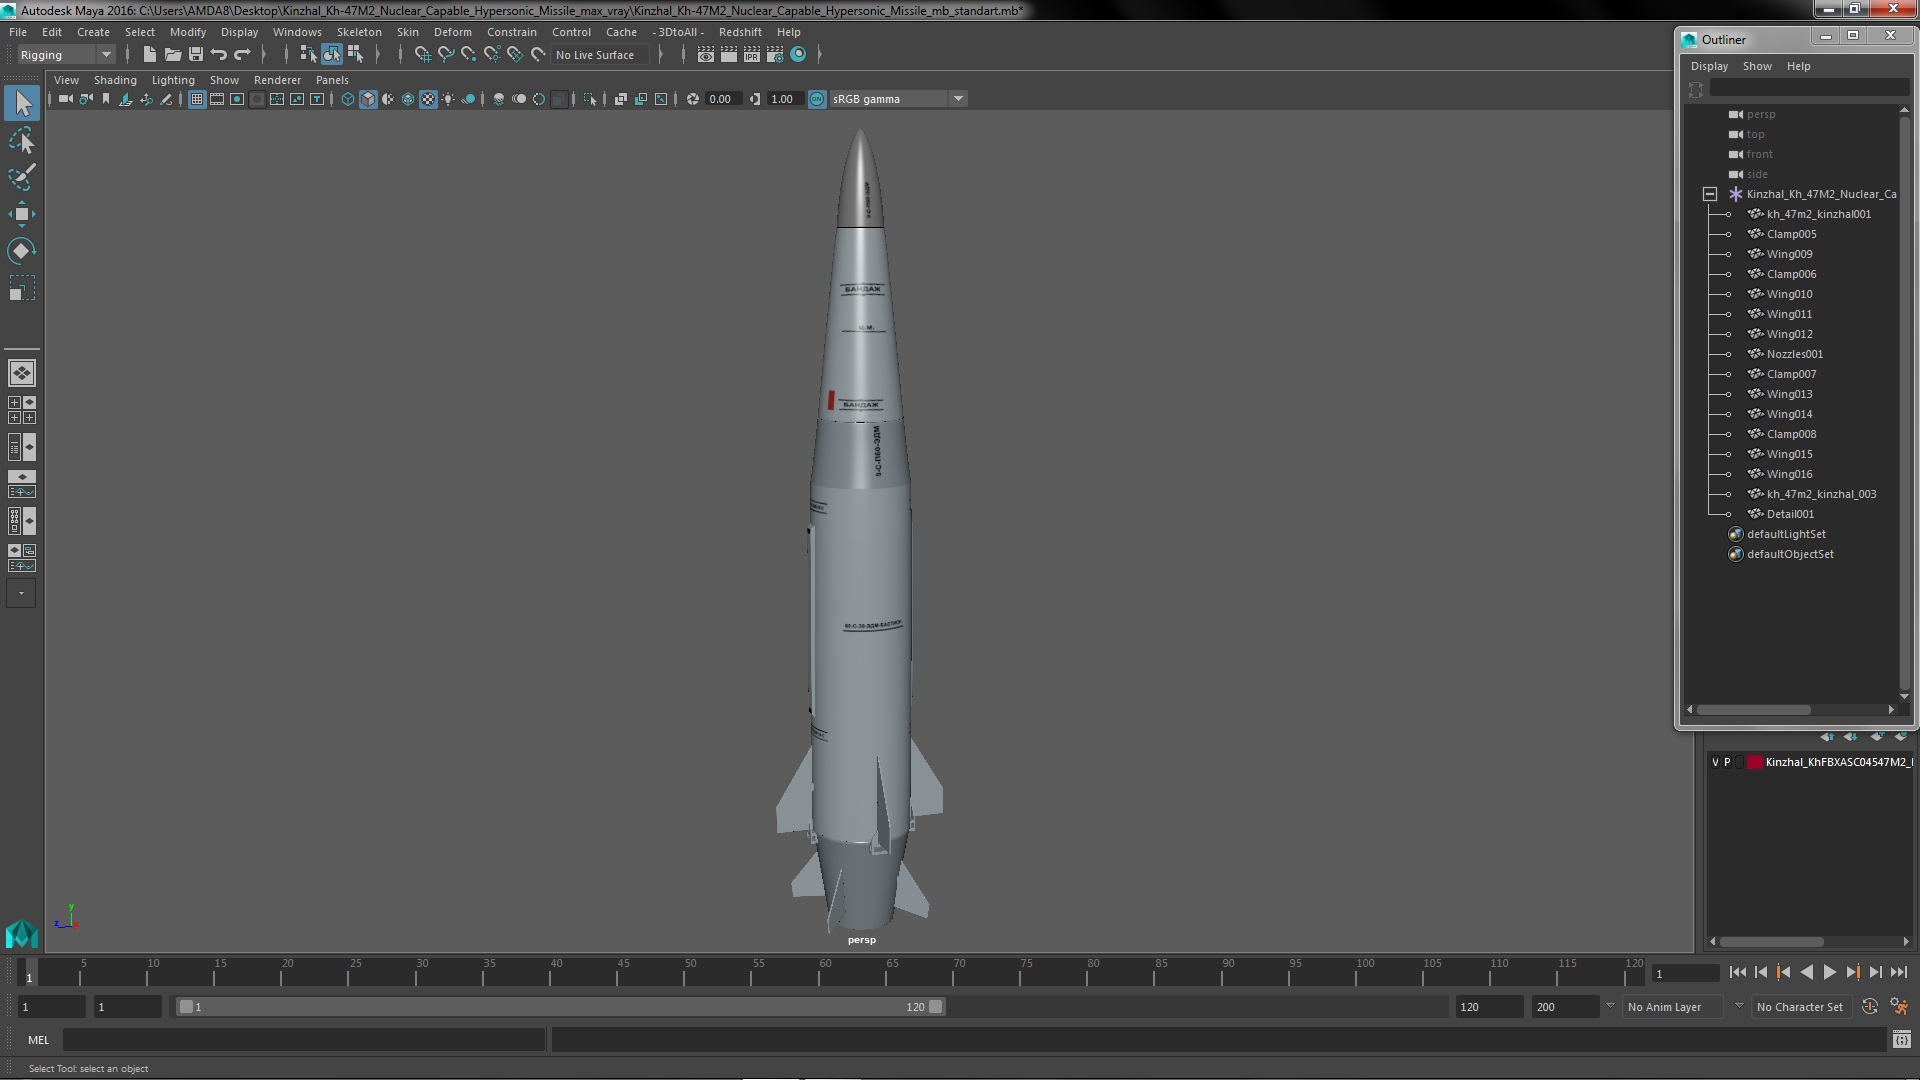The width and height of the screenshot is (1920, 1080).
Task: Click the Lasso Select tool
Action: (x=21, y=141)
